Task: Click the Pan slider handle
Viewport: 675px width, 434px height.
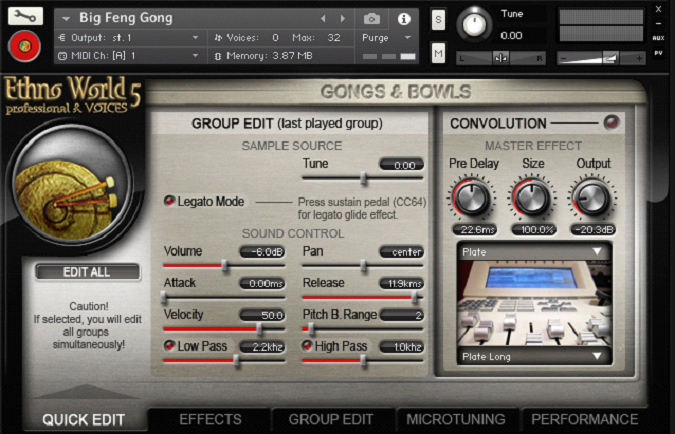Action: 364,266
